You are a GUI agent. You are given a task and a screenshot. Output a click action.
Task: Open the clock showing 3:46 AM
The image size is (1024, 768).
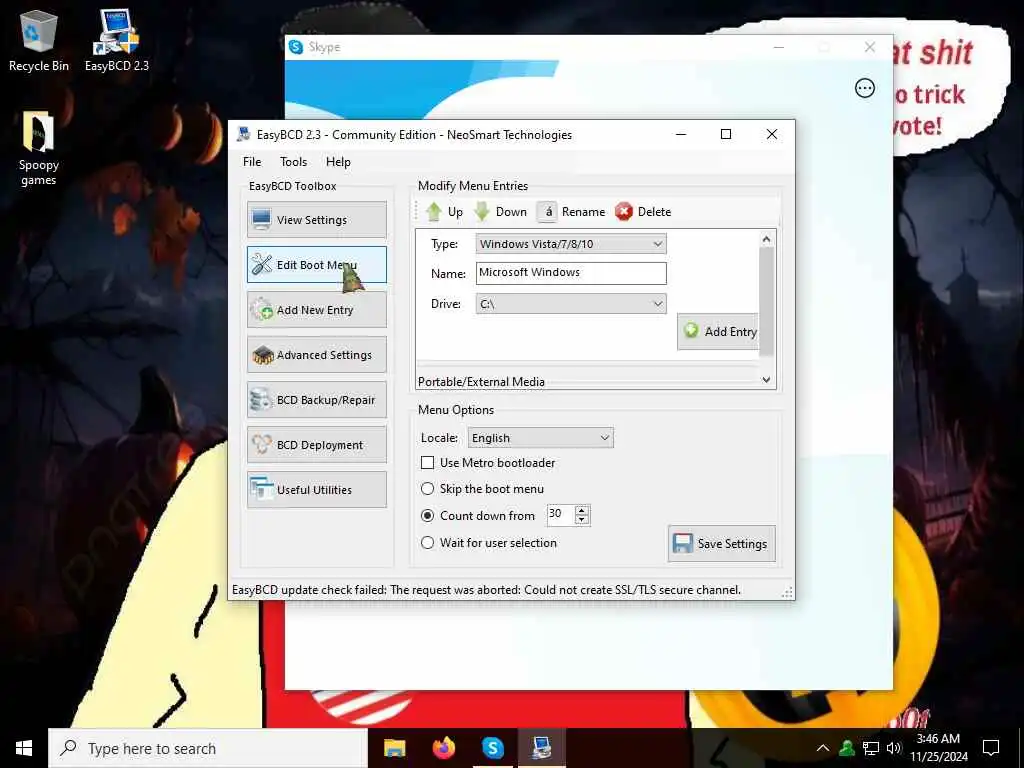(x=938, y=748)
